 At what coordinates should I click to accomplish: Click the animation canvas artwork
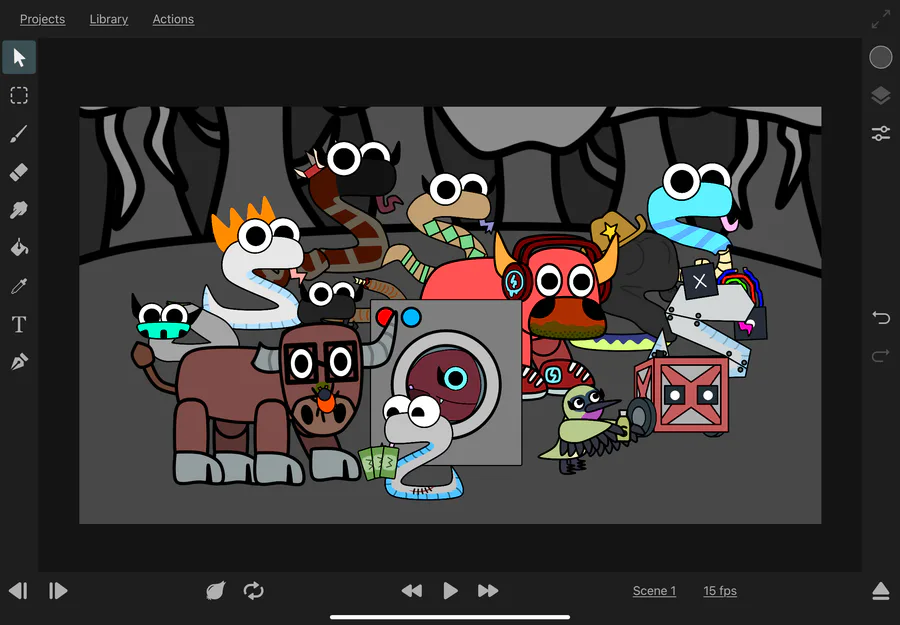[x=450, y=315]
